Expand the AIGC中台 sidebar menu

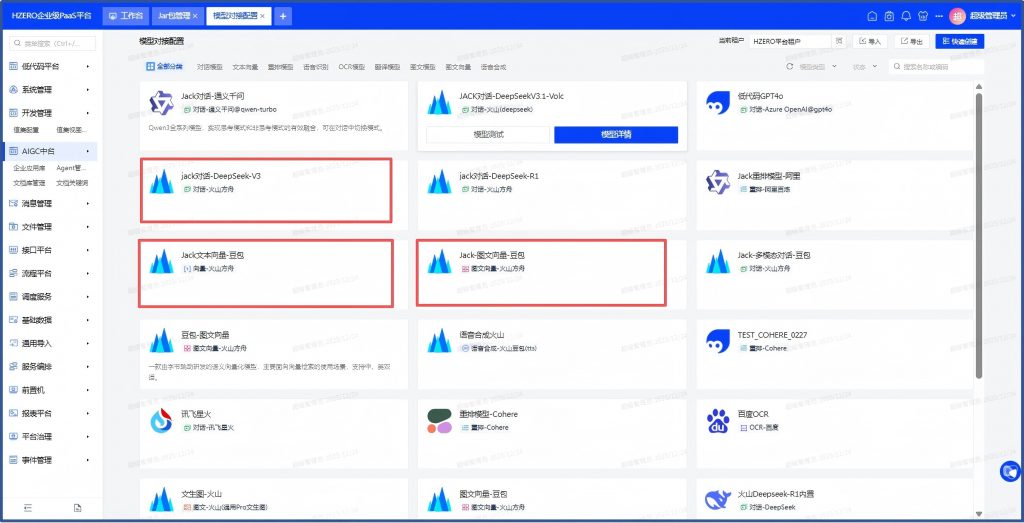50,152
